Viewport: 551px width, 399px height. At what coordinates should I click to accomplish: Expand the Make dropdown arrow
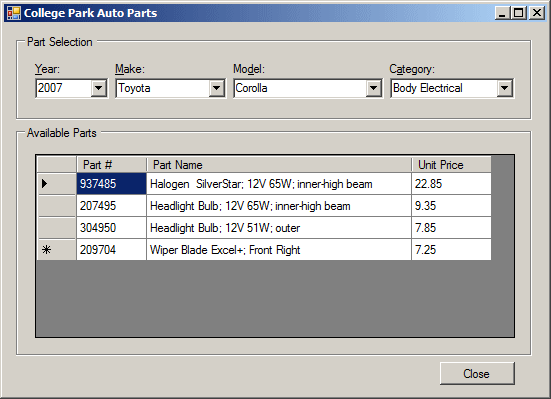pyautogui.click(x=216, y=88)
